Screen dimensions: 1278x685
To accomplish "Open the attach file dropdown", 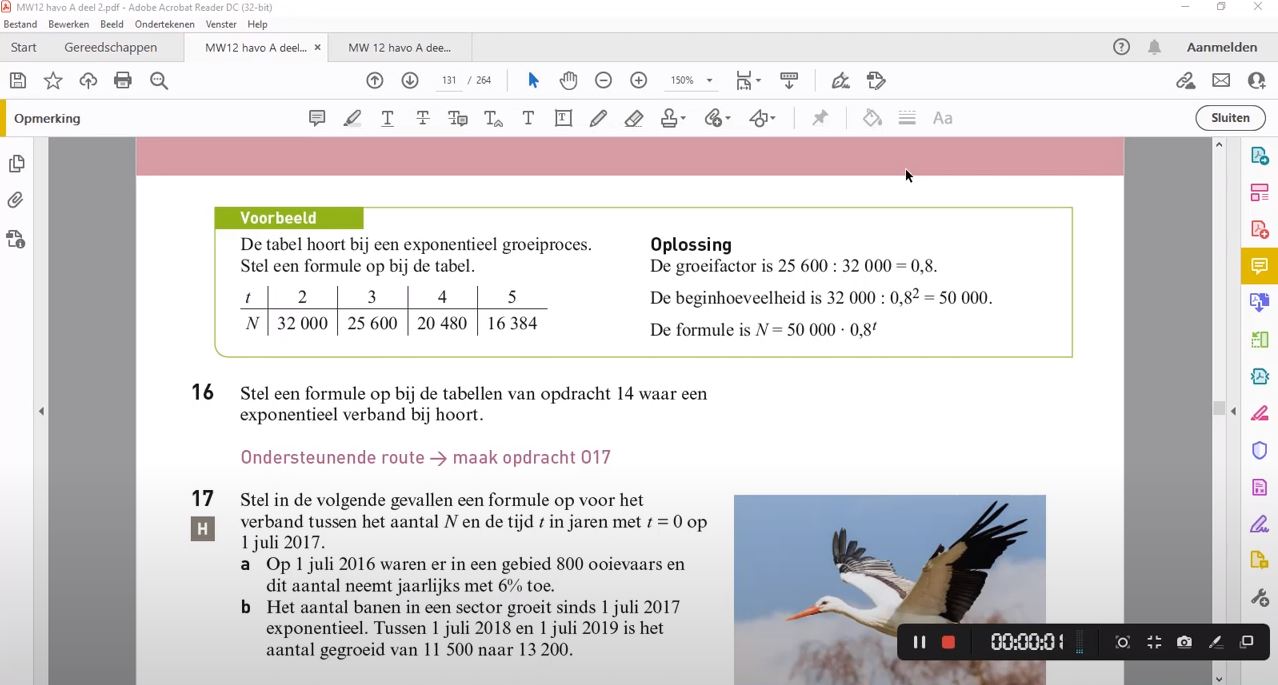I will [717, 118].
